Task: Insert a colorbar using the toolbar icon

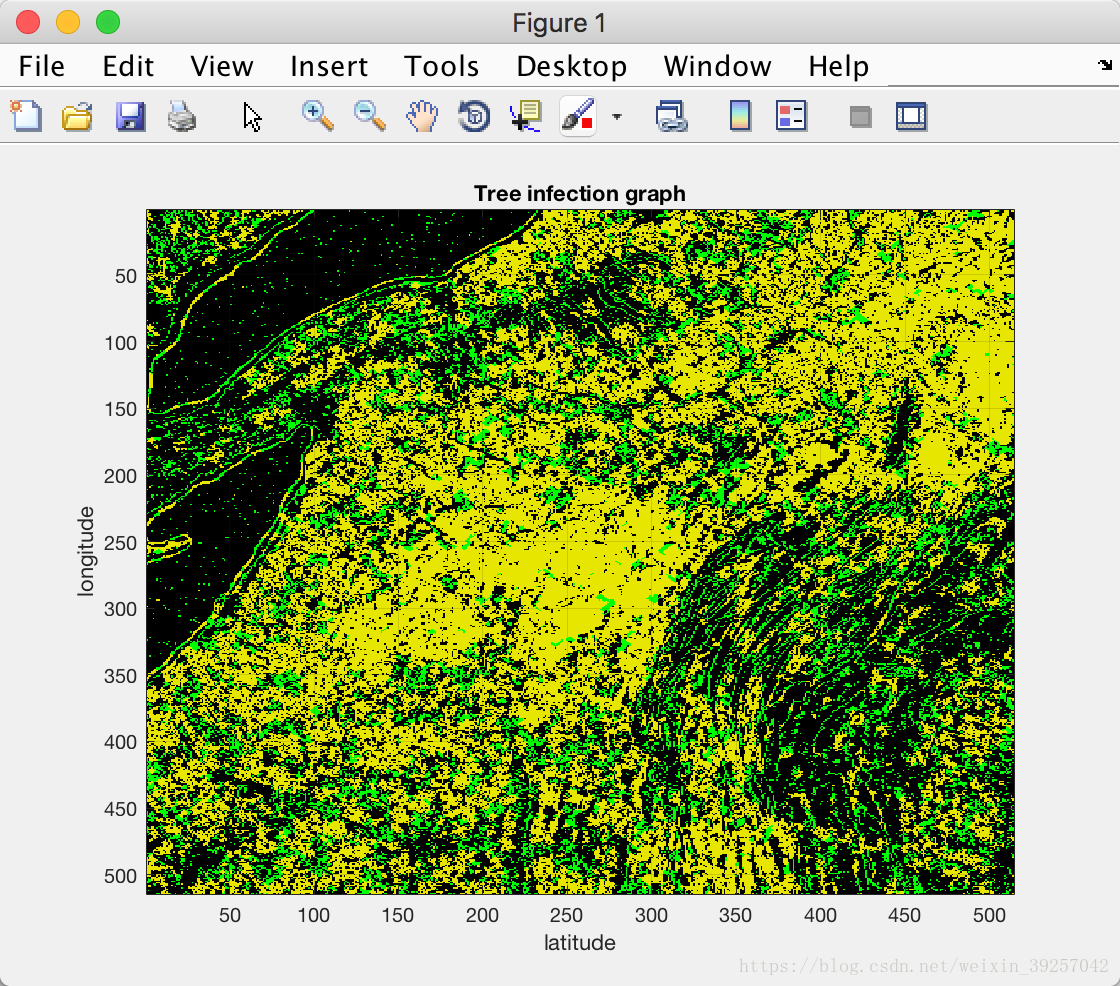Action: coord(740,116)
